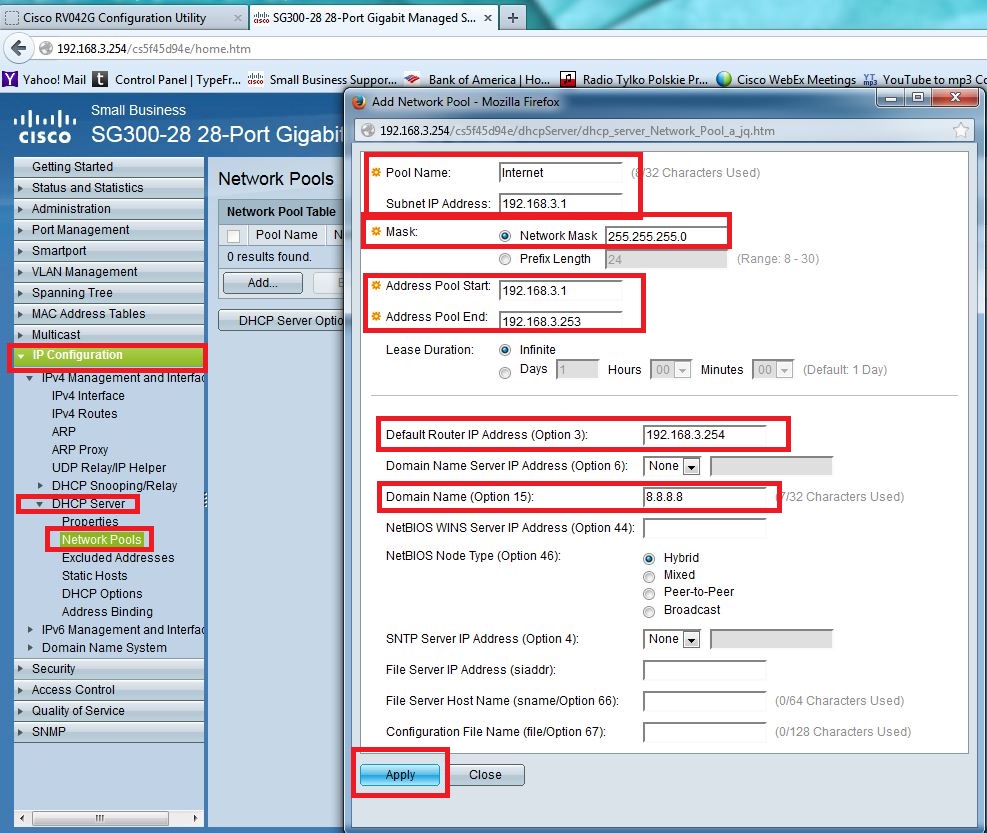The image size is (987, 833).
Task: Open the Address Binding tree item
Action: tap(107, 611)
